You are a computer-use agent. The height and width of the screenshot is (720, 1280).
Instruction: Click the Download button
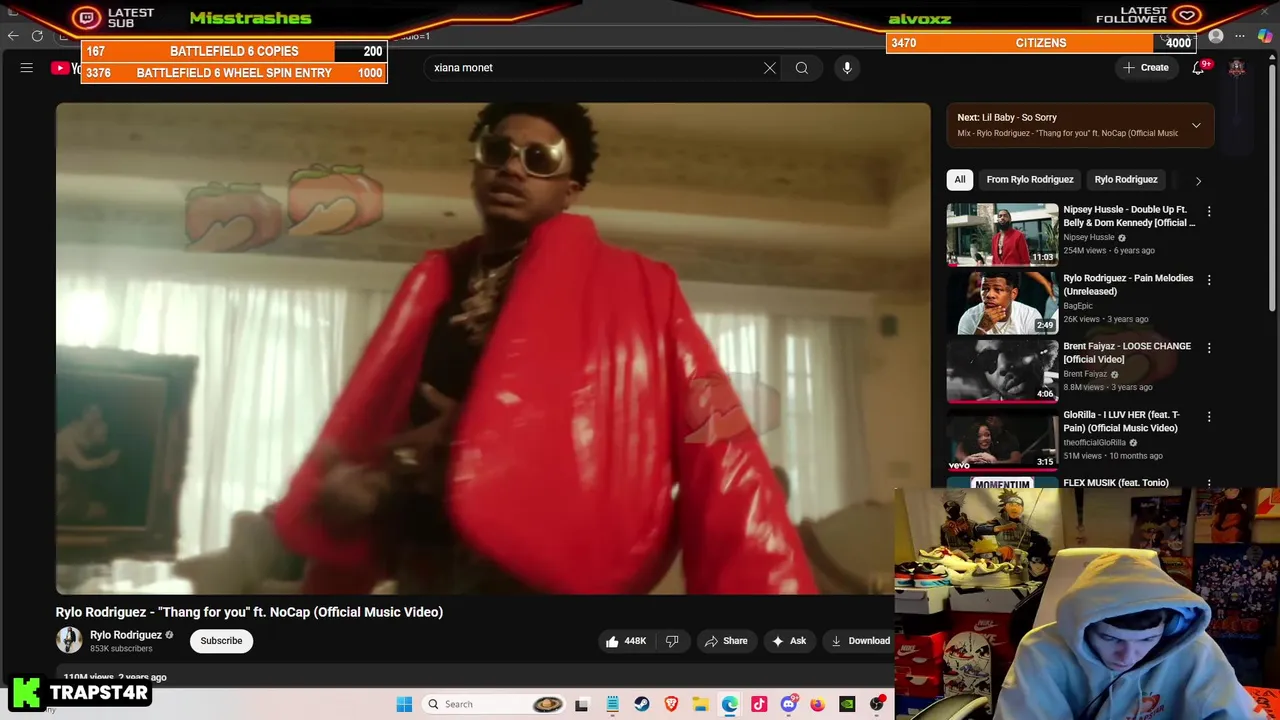(x=859, y=641)
